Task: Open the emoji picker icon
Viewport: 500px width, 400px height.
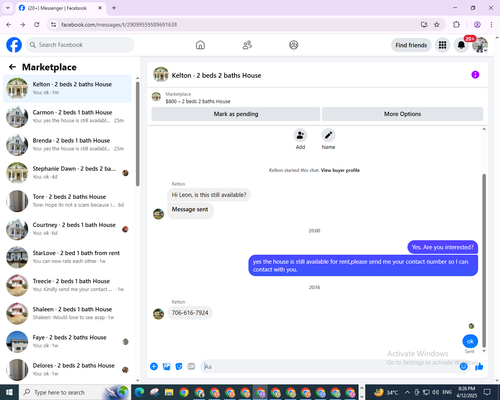Action: tap(463, 367)
